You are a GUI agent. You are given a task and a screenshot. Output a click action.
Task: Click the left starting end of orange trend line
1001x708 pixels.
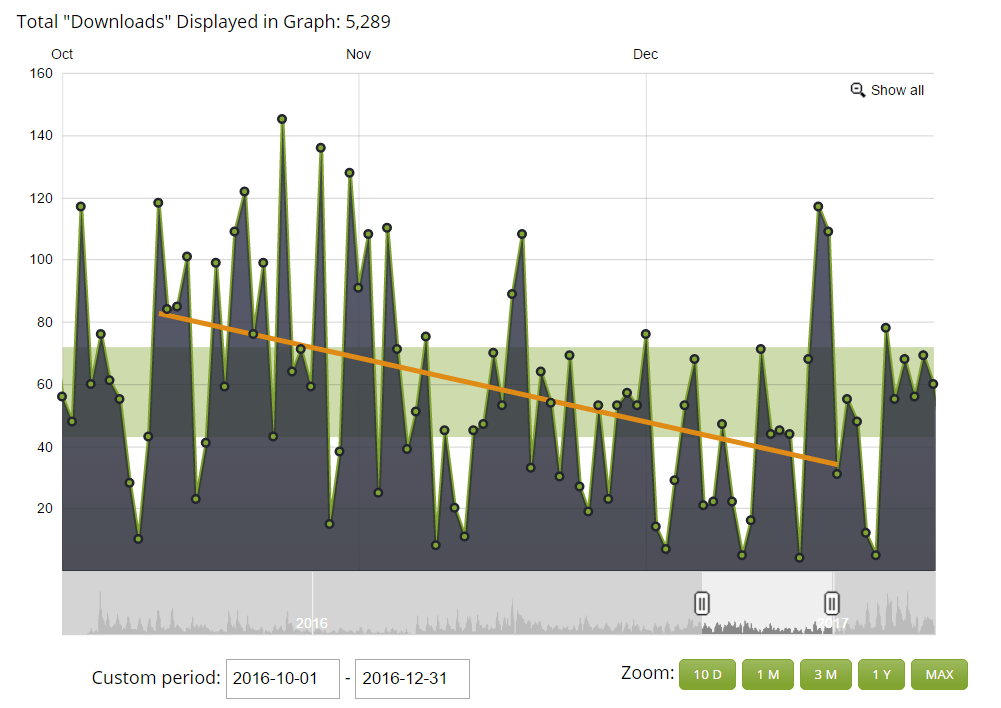pyautogui.click(x=161, y=314)
